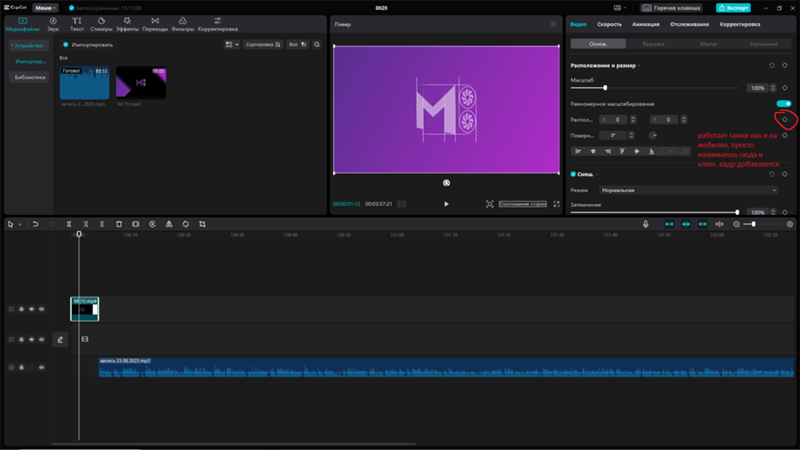Image resolution: width=800 pixels, height=450 pixels.
Task: Adjust Масштаб value stepper arrows
Action: tap(773, 88)
